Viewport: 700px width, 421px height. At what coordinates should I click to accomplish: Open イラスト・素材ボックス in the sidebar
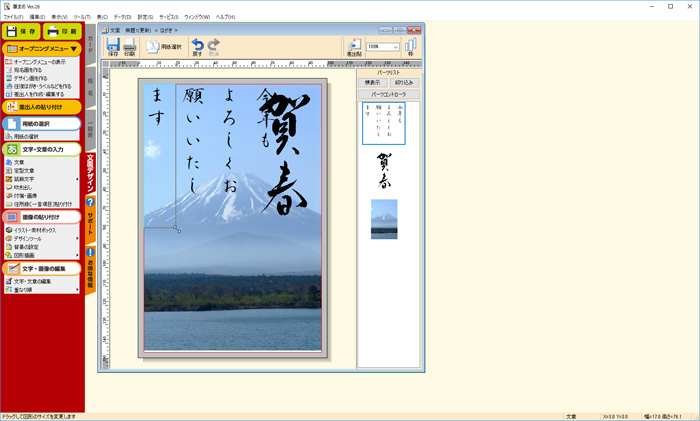point(40,230)
